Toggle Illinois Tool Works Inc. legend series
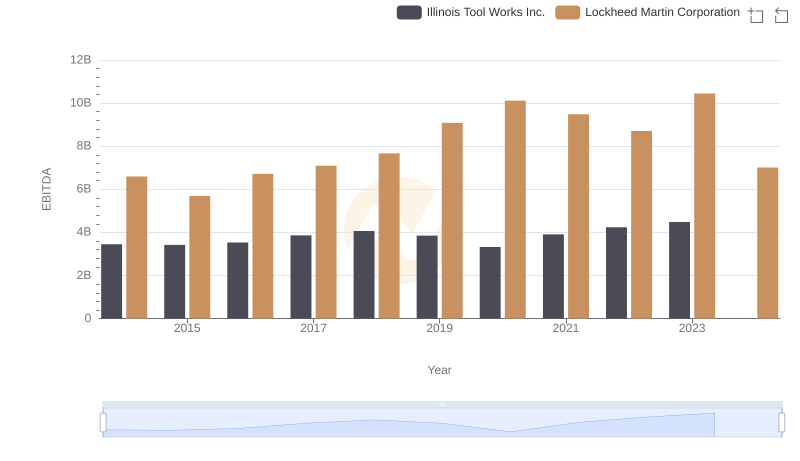The width and height of the screenshot is (800, 461). click(470, 12)
